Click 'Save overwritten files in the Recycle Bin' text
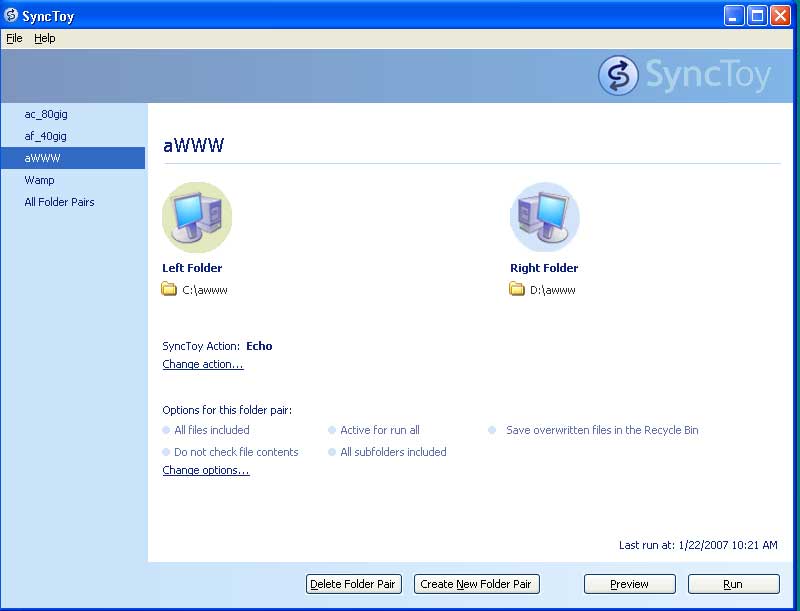 [602, 430]
